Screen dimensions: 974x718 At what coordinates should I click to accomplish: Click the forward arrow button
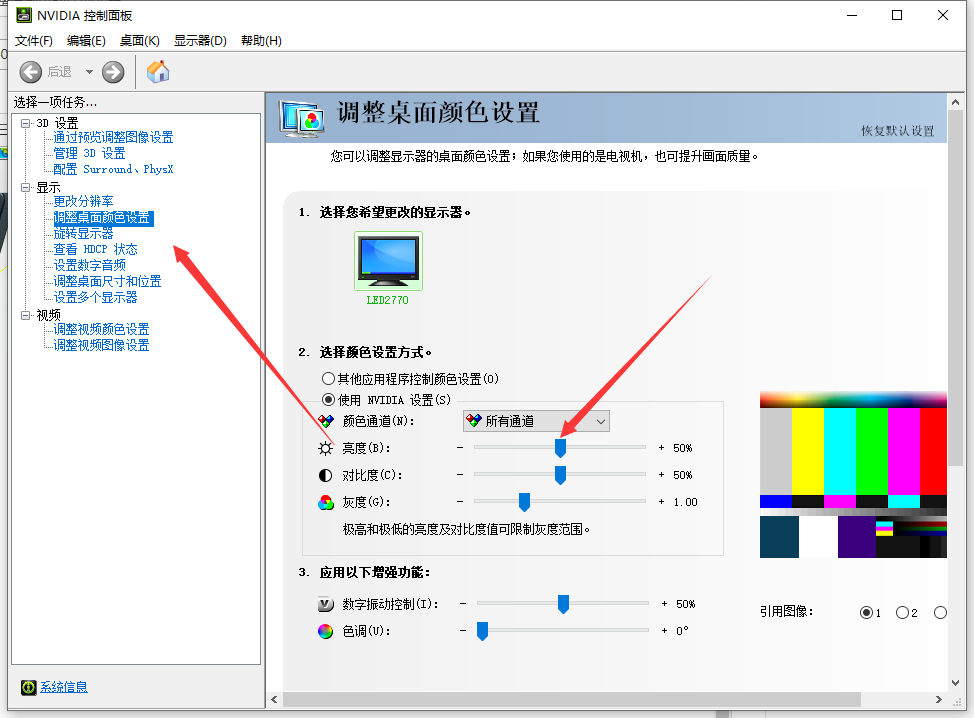click(113, 72)
